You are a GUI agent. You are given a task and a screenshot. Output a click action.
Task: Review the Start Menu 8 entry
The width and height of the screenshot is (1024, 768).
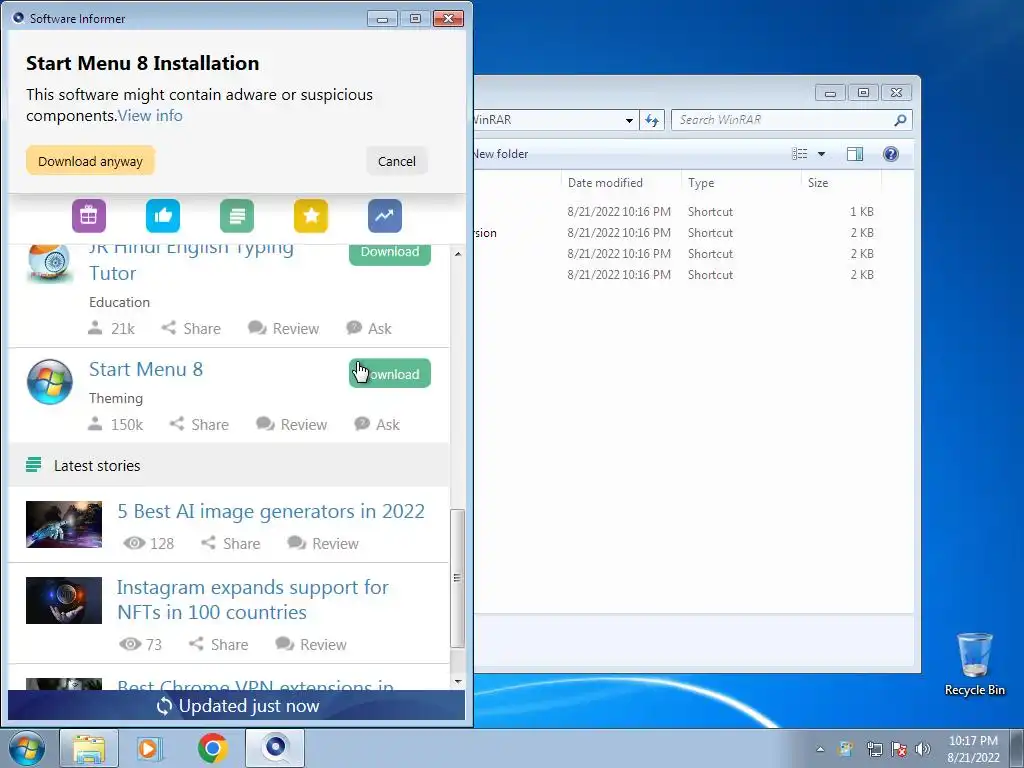pyautogui.click(x=291, y=424)
